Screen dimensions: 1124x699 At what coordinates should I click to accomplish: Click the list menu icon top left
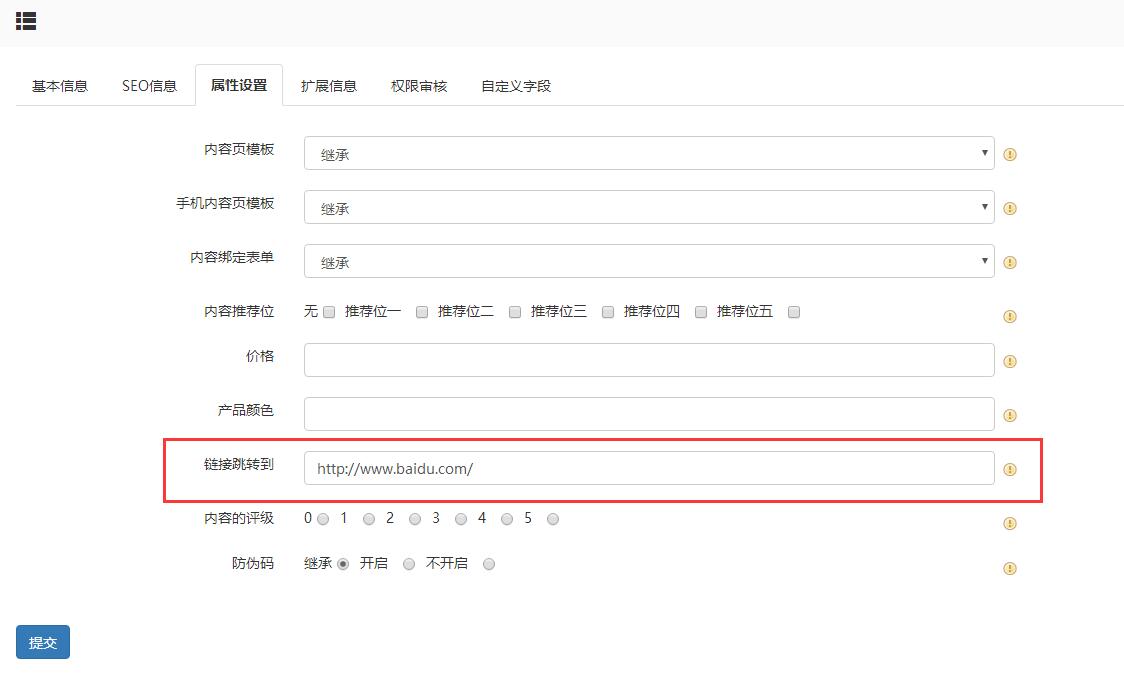pos(26,21)
